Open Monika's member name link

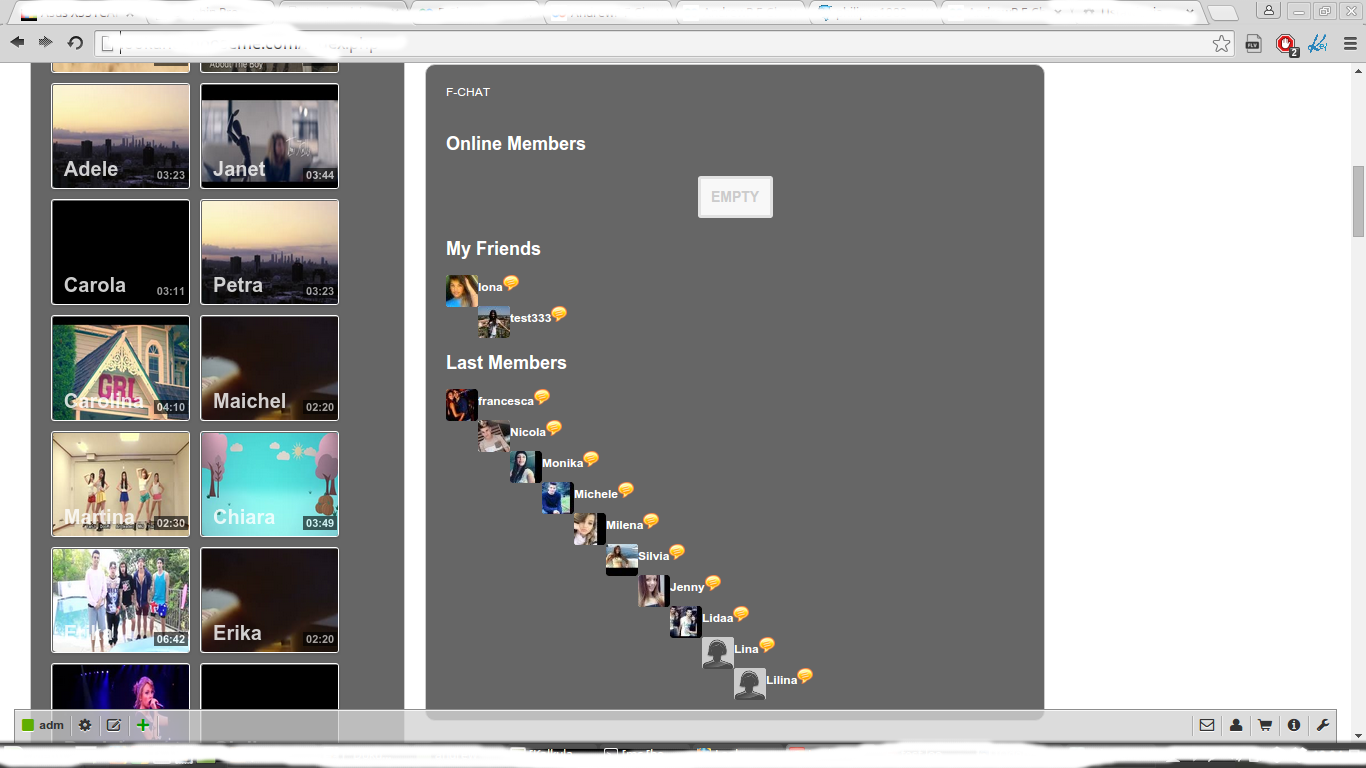point(563,463)
